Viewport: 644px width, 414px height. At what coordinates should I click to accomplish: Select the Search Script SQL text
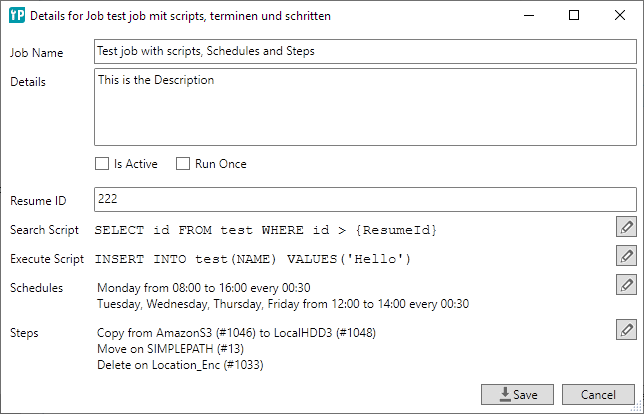pyautogui.click(x=266, y=230)
